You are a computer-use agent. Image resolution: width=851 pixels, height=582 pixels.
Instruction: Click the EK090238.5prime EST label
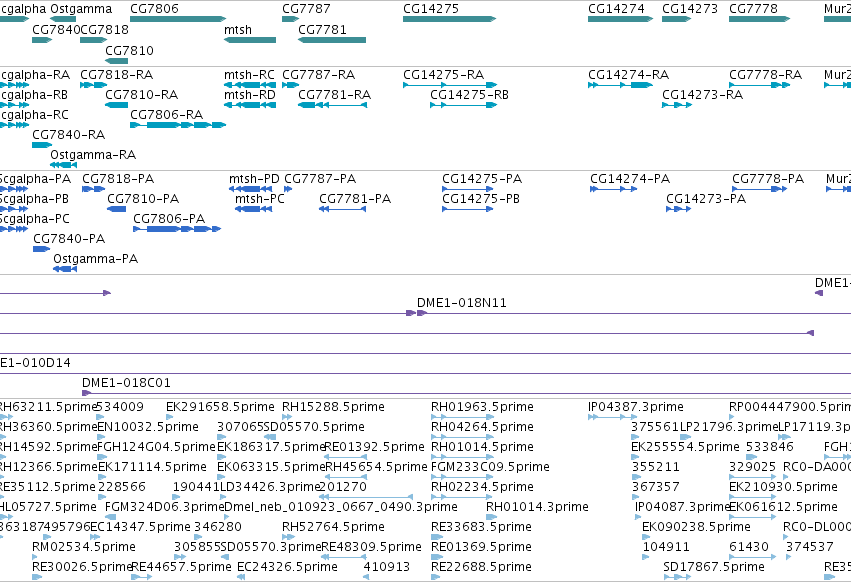(696, 527)
